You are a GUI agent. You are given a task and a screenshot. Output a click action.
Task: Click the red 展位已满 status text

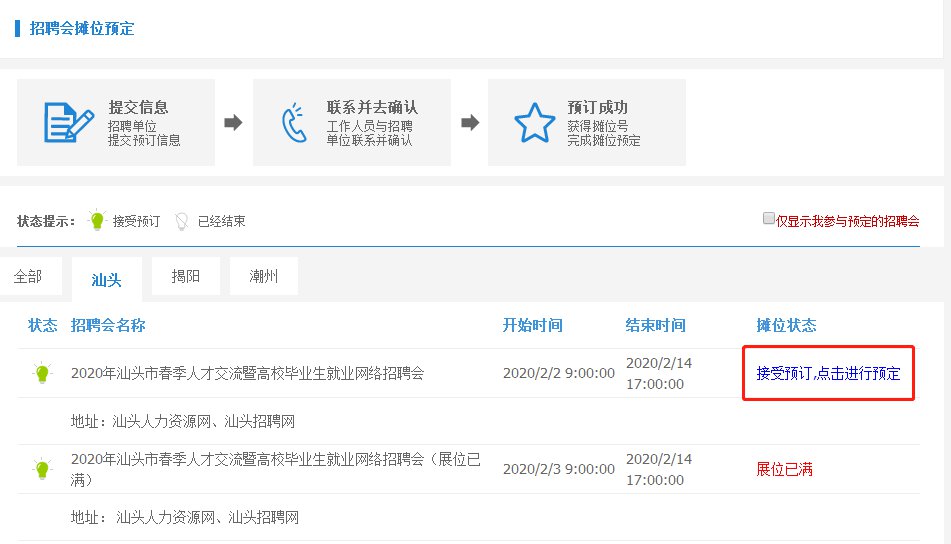click(x=784, y=468)
